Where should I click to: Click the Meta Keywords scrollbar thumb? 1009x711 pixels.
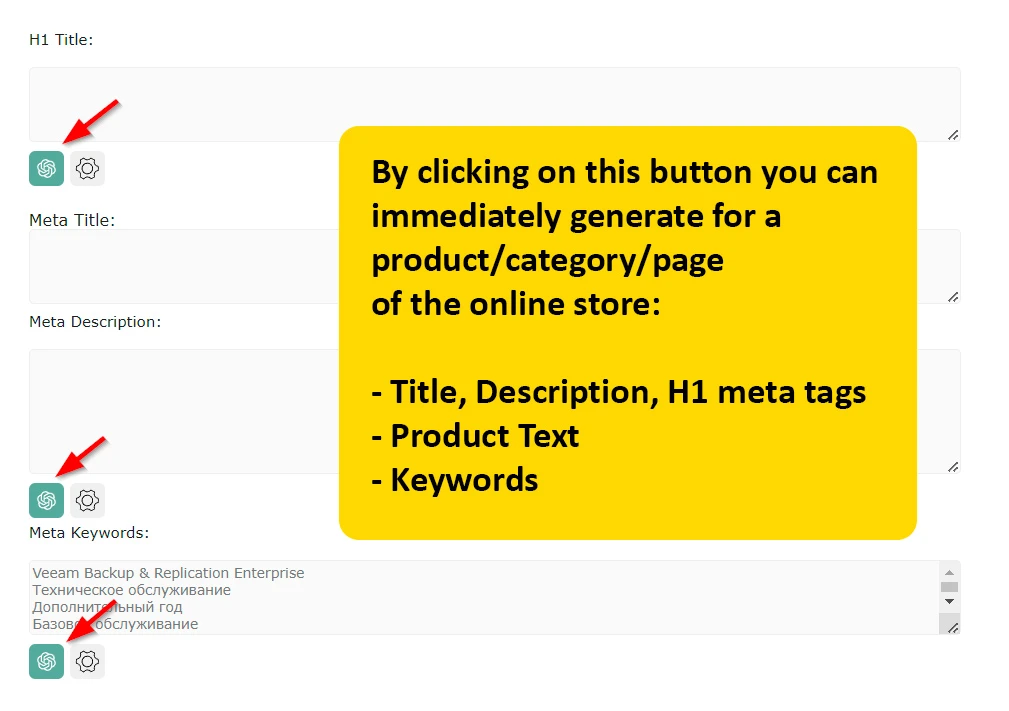point(950,587)
